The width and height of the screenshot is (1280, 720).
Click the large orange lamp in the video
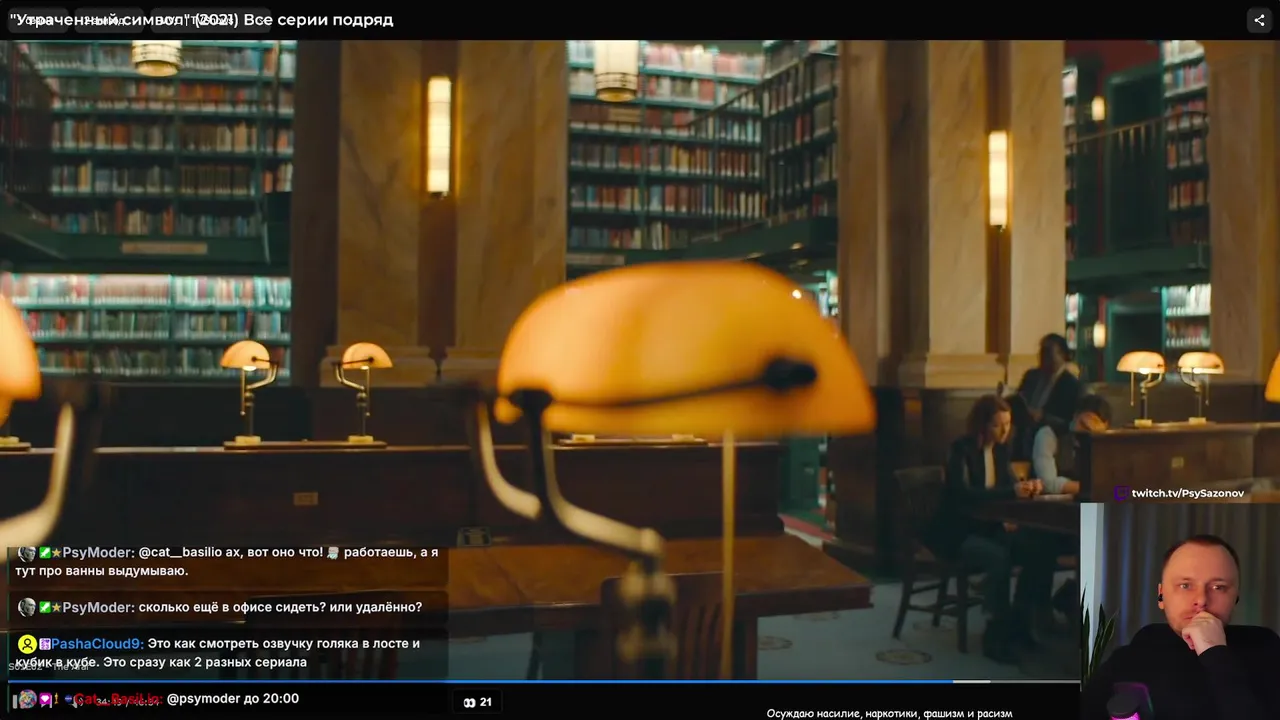point(685,350)
